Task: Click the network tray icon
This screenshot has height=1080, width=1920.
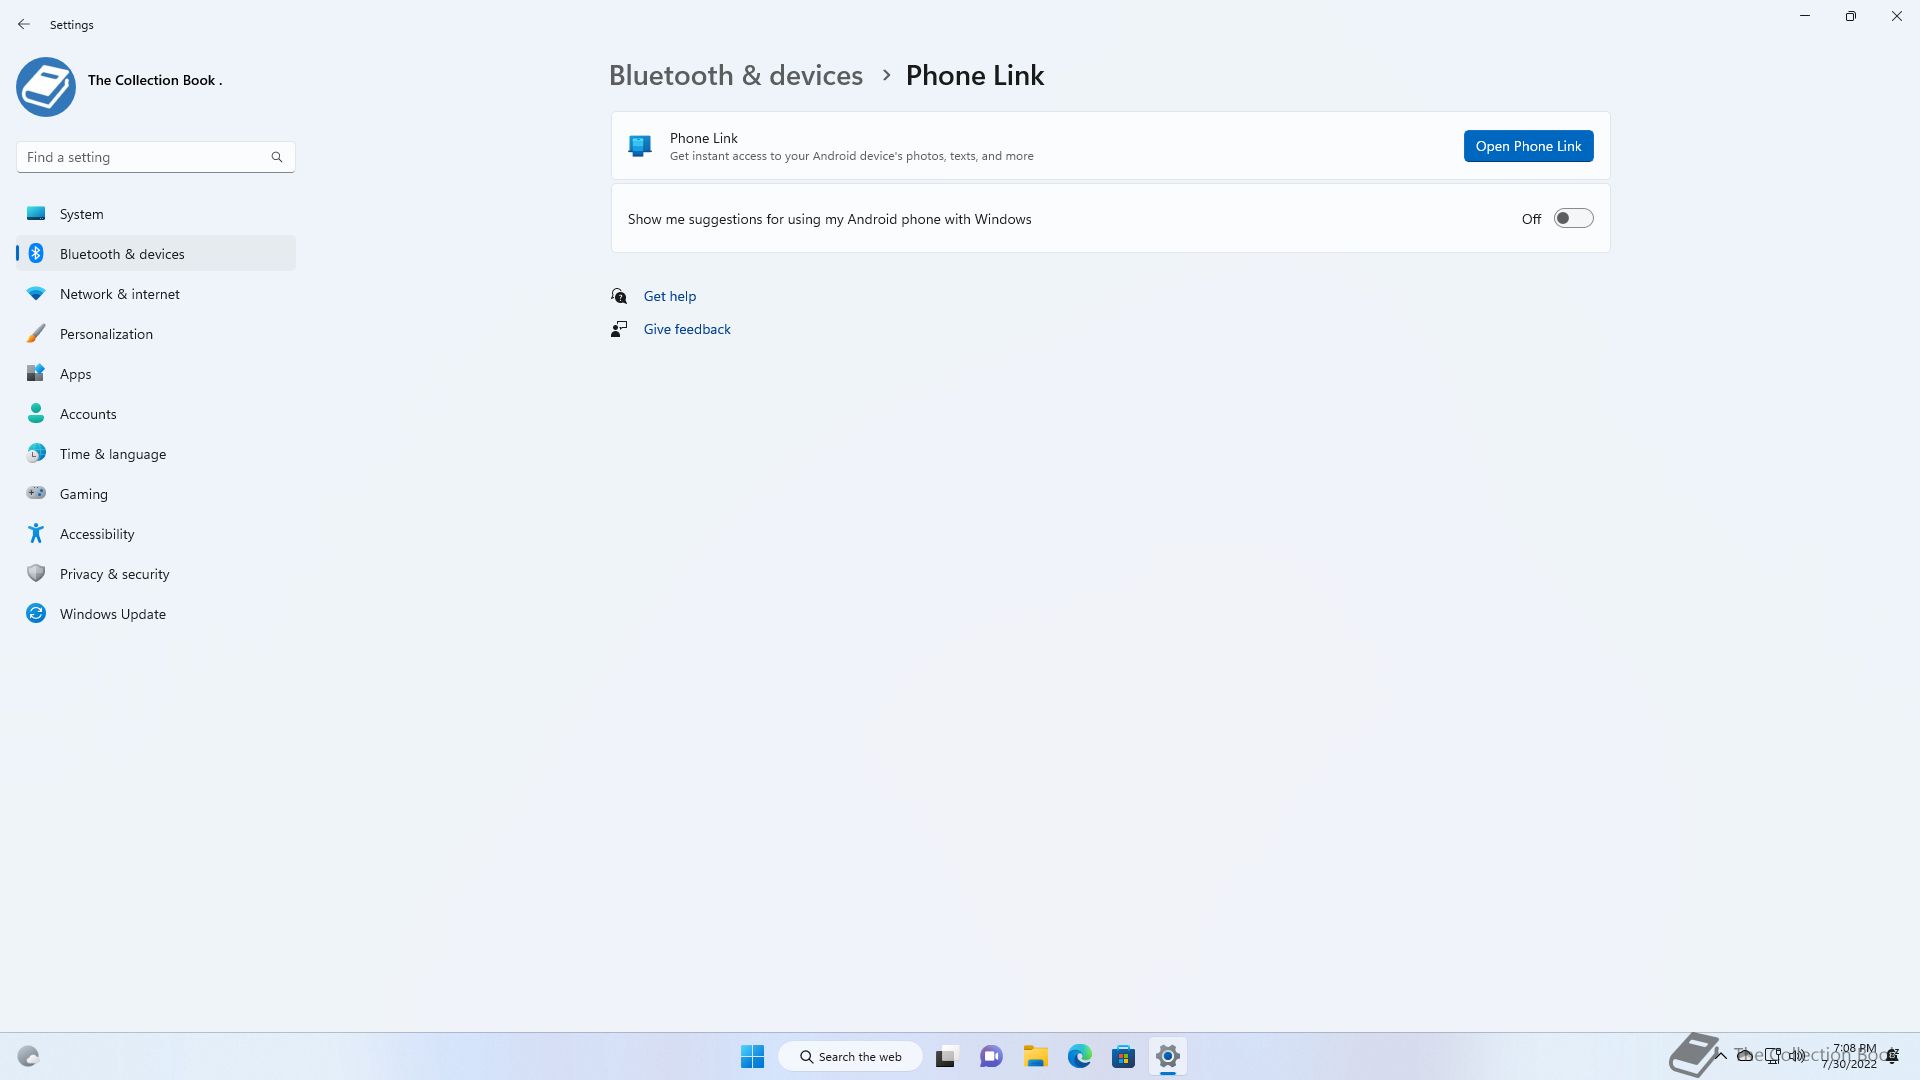Action: tap(1772, 1056)
